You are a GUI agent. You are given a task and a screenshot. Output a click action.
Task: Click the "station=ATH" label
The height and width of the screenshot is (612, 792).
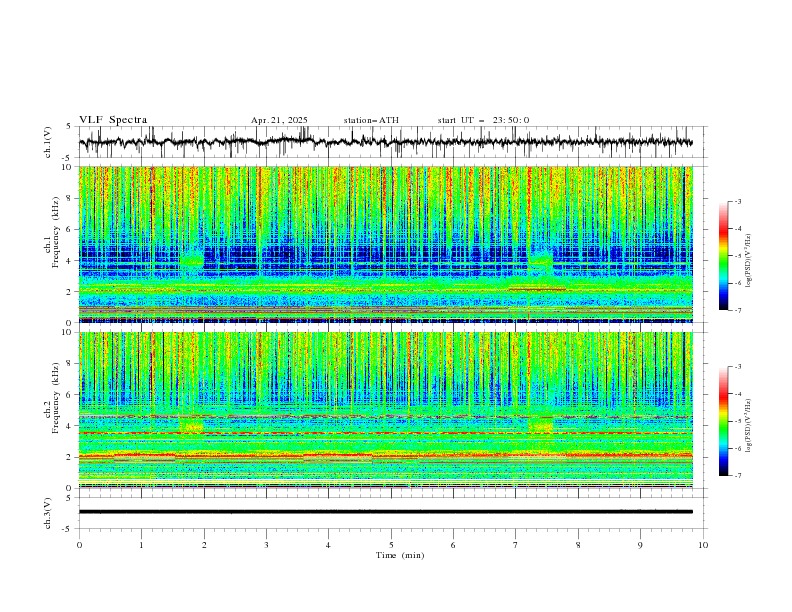pos(371,120)
